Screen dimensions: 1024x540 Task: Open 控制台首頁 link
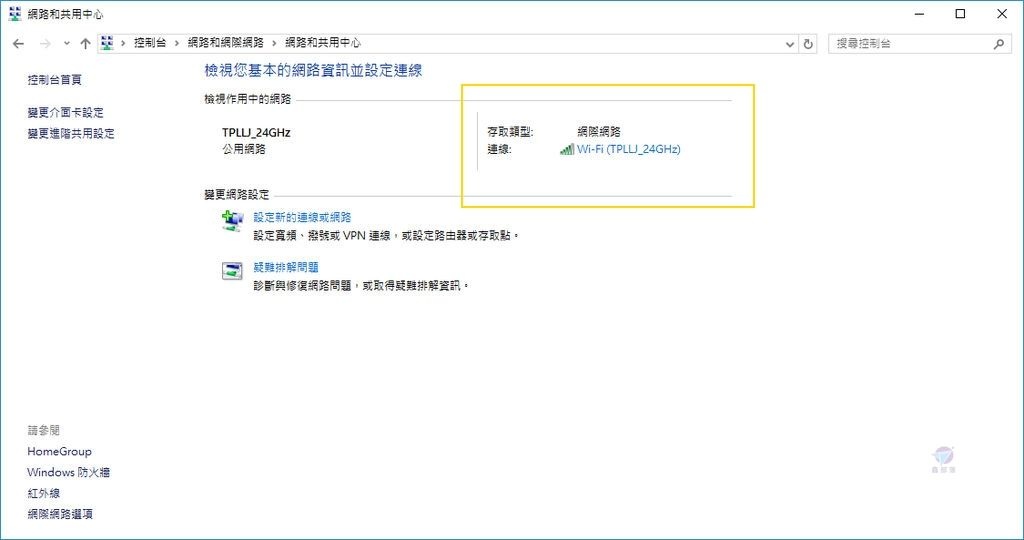point(55,80)
